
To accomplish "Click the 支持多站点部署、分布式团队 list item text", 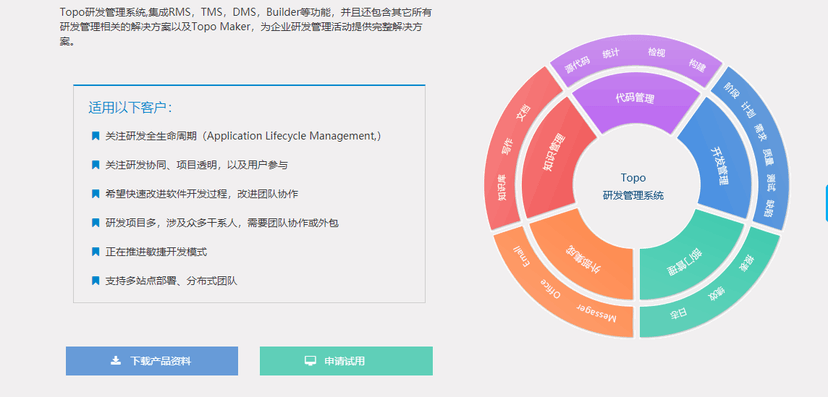I will 172,281.
